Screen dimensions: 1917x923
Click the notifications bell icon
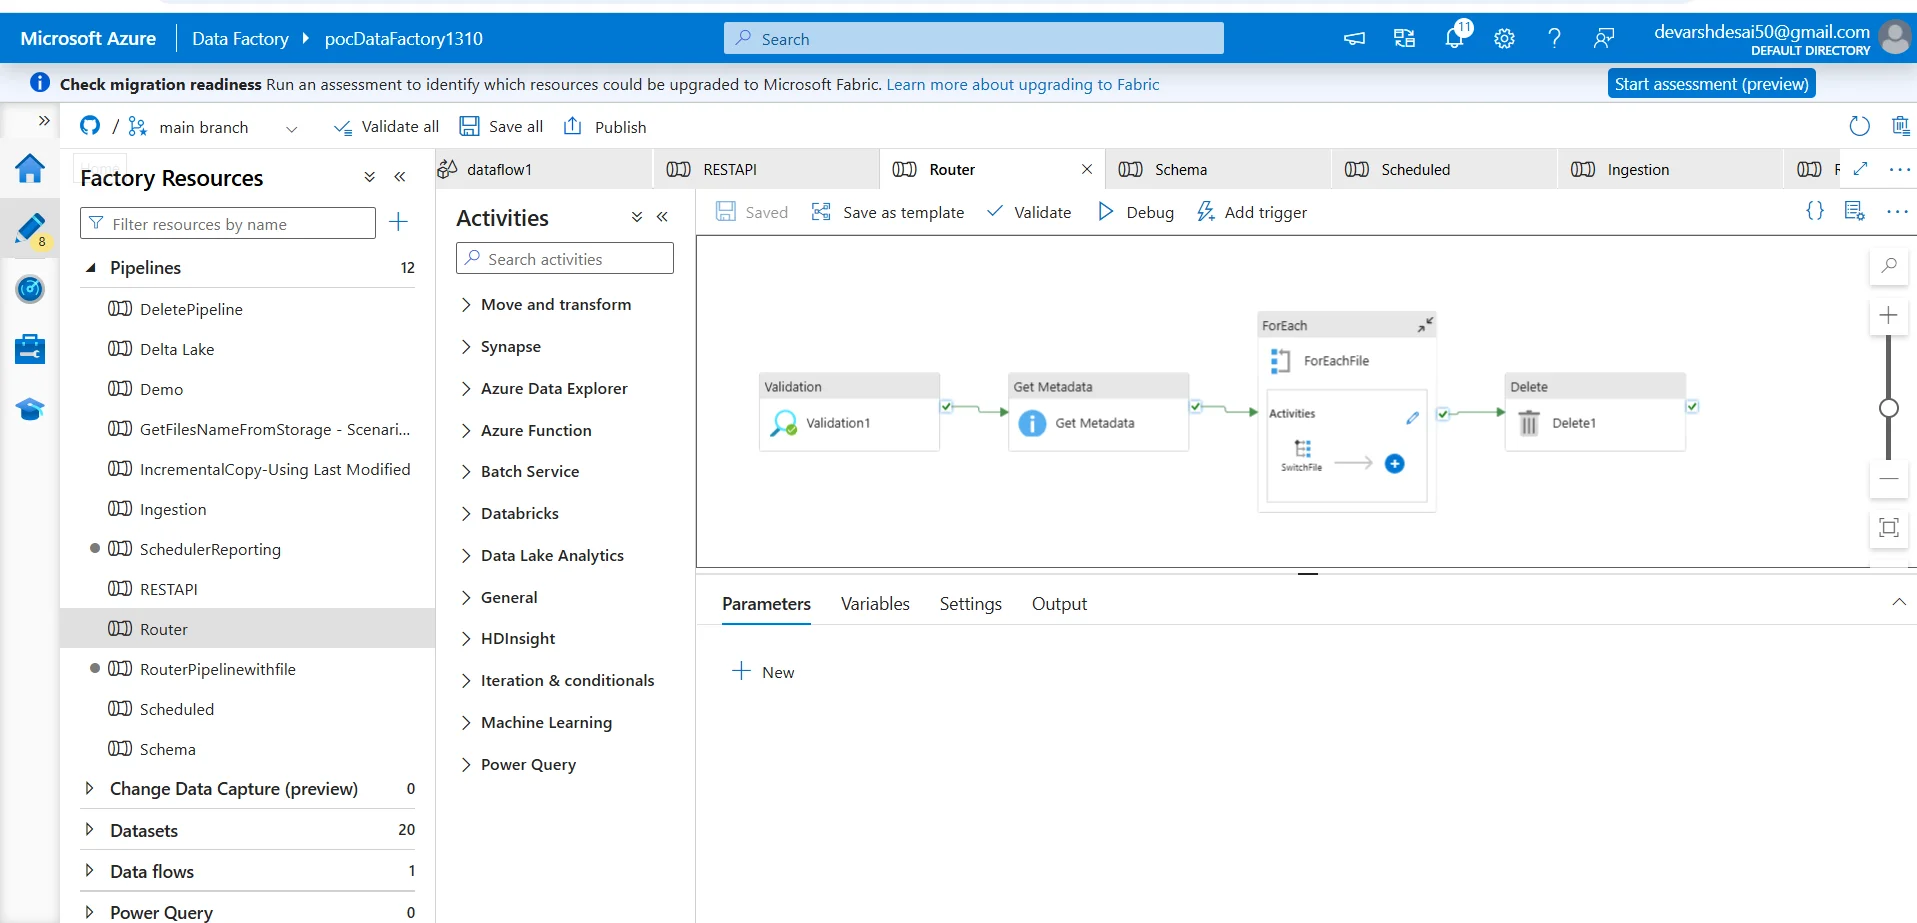point(1454,38)
